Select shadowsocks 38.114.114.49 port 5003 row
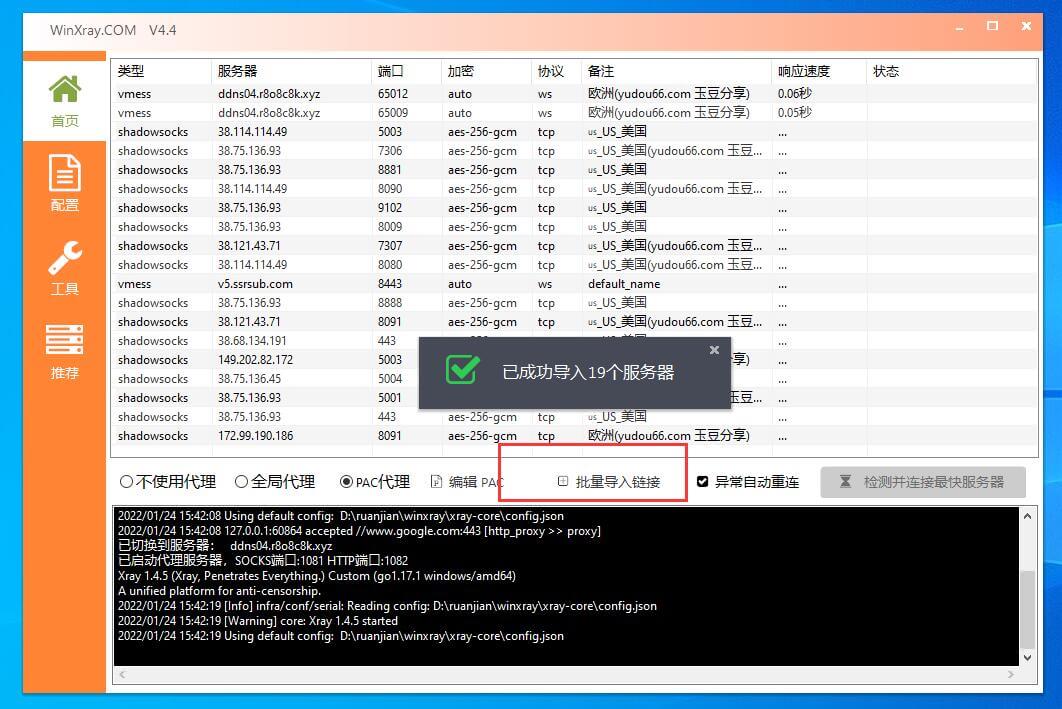 point(574,131)
